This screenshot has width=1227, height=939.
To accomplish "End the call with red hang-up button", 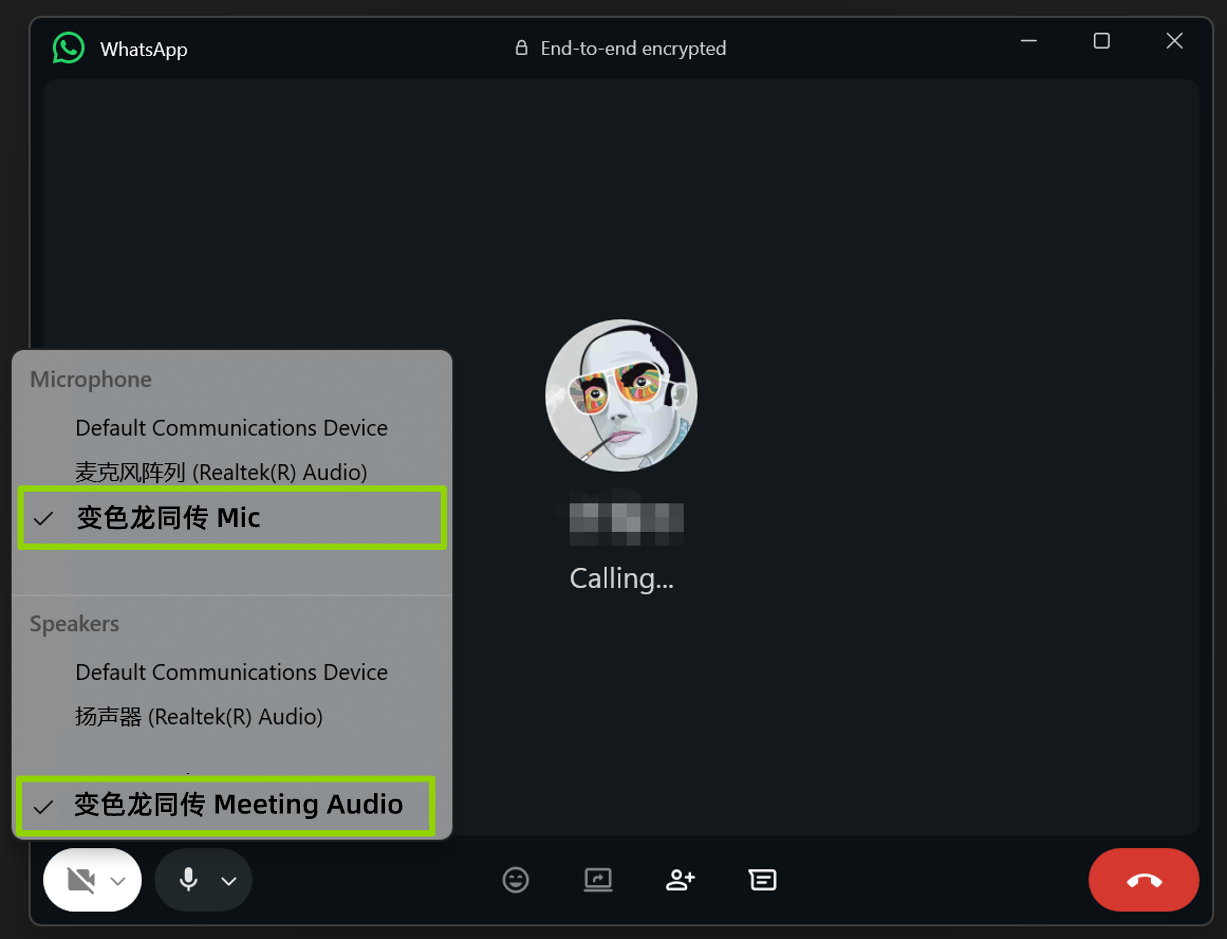I will [x=1143, y=880].
